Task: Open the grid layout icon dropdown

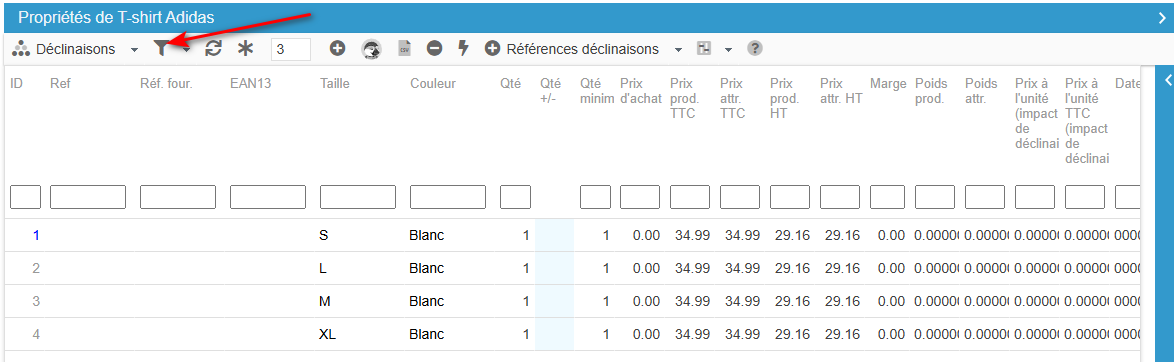Action: [x=729, y=50]
